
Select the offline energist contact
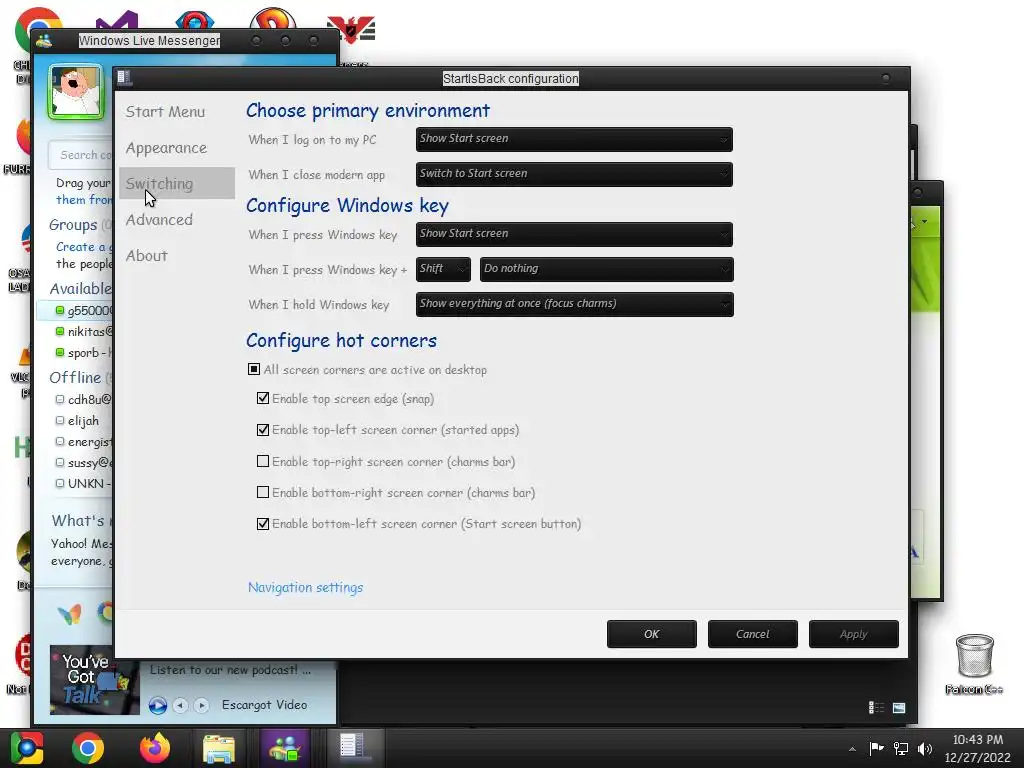click(84, 441)
